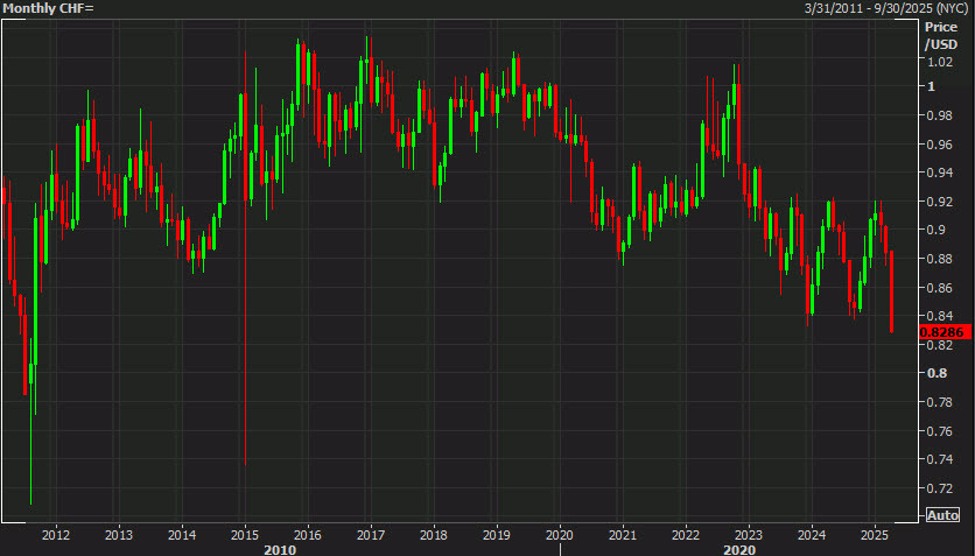This screenshot has height=556, width=975.
Task: Click the red 0.8286 current price tag
Action: click(944, 331)
